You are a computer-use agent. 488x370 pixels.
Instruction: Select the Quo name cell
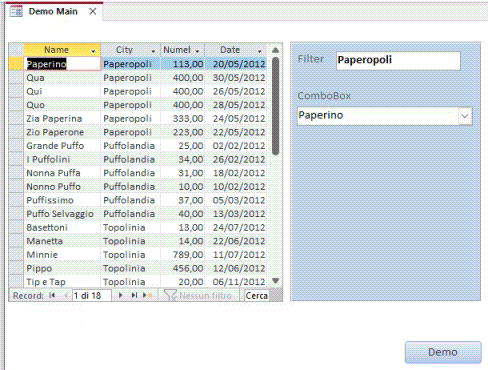[62, 105]
